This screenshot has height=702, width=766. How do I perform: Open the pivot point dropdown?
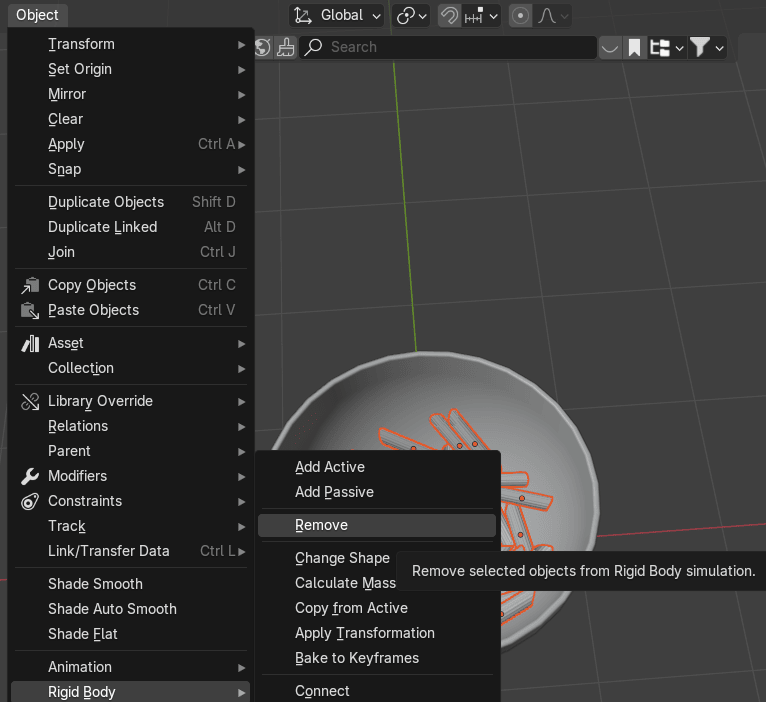point(411,16)
